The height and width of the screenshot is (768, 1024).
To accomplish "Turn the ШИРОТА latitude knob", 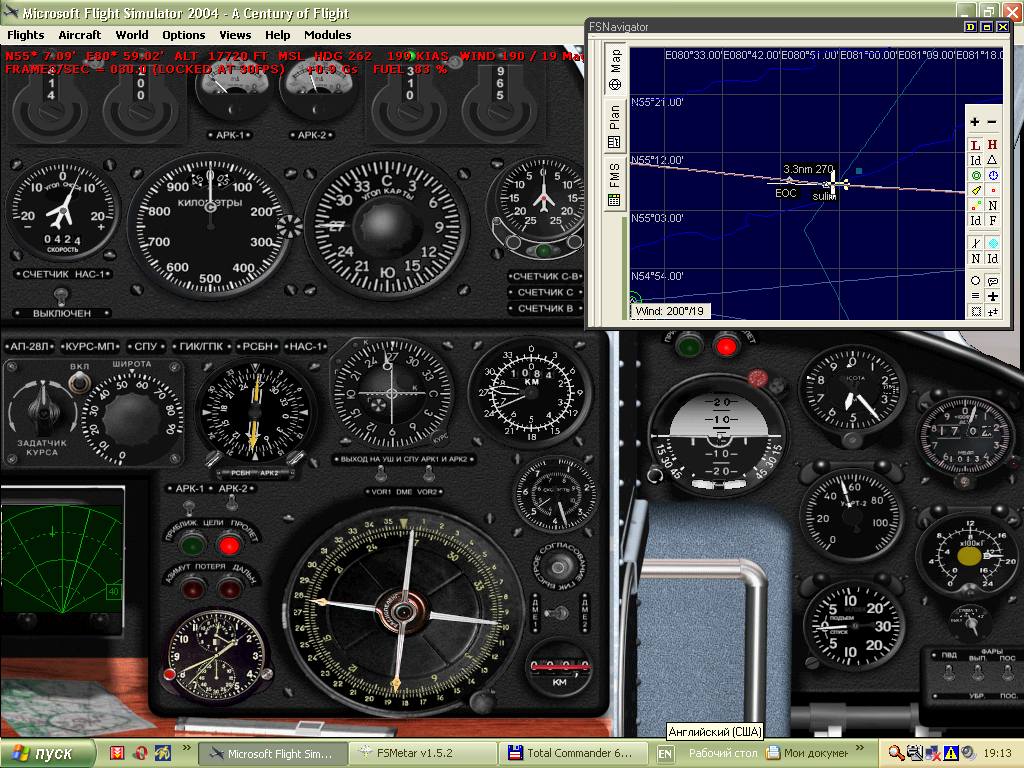I will pos(131,418).
